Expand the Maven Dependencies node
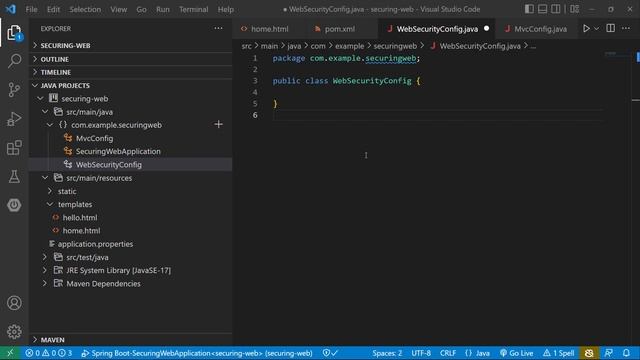 click(x=45, y=283)
